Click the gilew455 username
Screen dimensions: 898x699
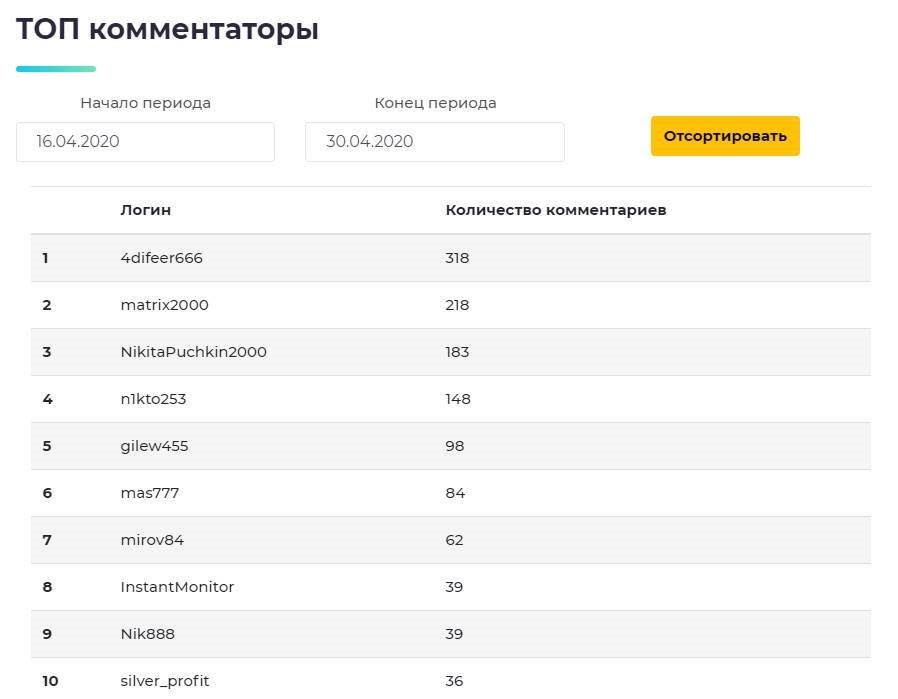pos(155,446)
